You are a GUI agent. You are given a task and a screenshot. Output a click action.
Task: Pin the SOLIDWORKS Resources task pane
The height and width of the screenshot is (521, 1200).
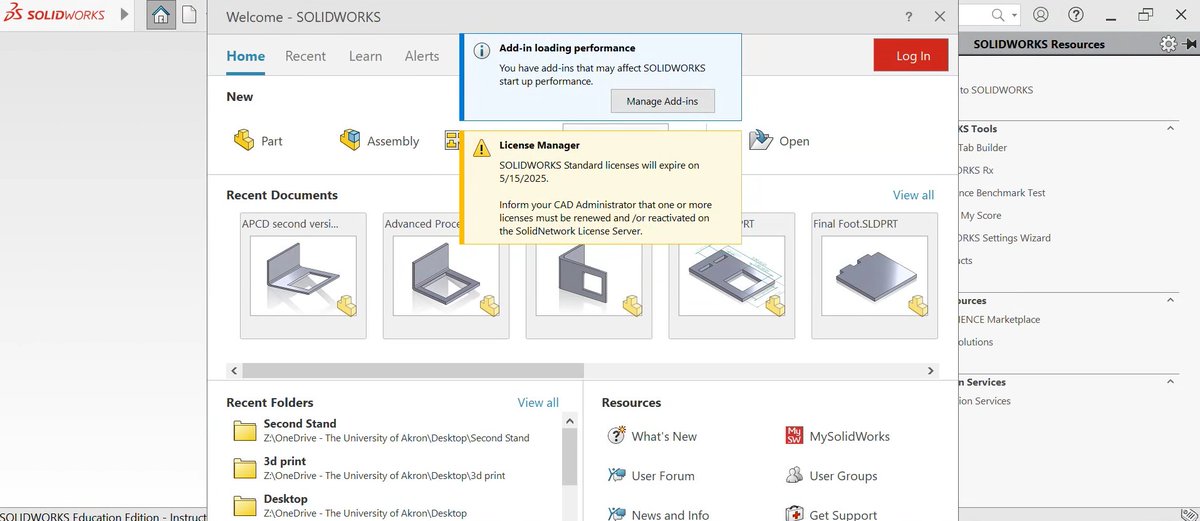[x=1189, y=44]
